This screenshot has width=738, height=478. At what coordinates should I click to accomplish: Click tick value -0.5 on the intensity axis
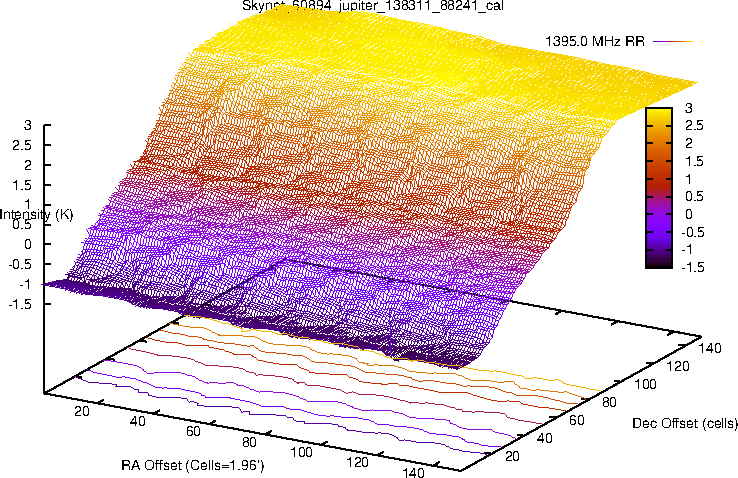click(20, 264)
